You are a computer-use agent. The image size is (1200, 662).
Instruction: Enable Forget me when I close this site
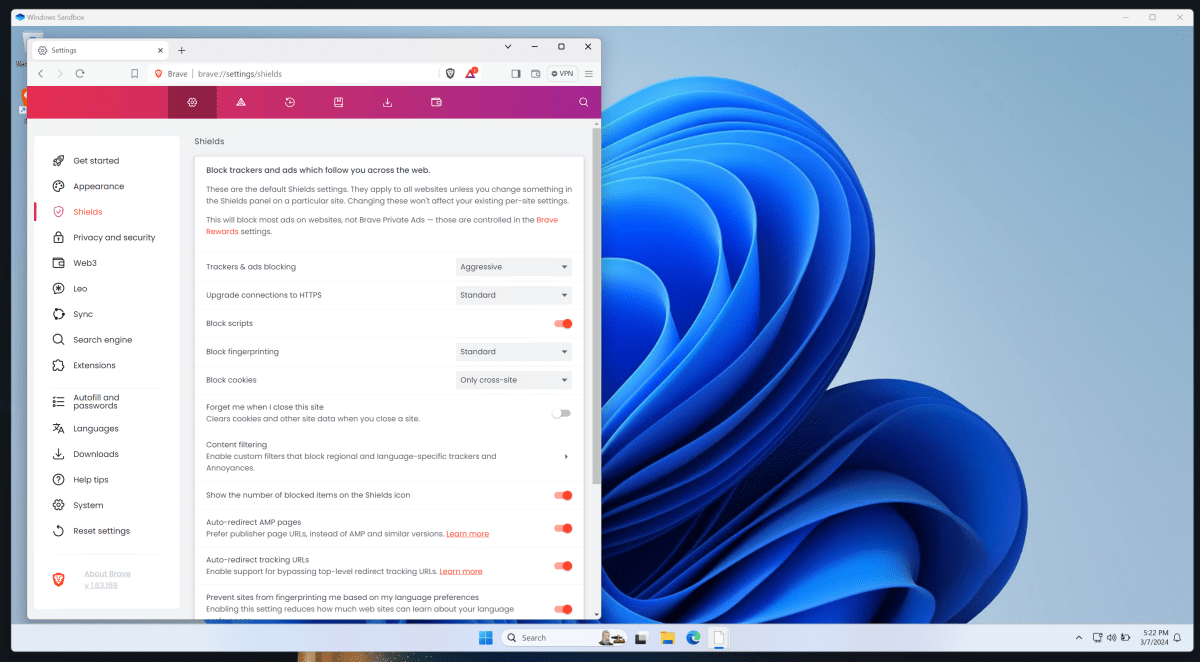562,412
